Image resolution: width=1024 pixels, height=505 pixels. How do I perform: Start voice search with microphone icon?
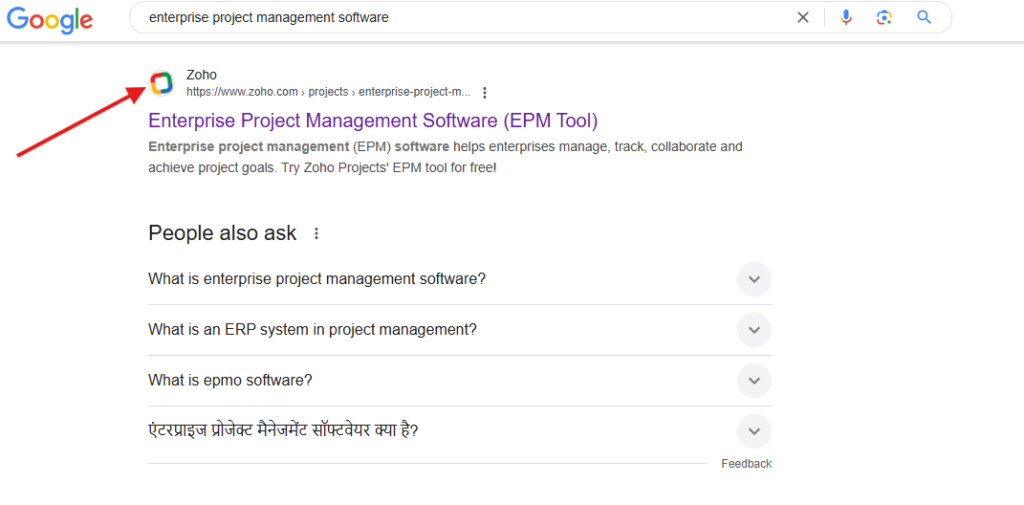[x=846, y=17]
